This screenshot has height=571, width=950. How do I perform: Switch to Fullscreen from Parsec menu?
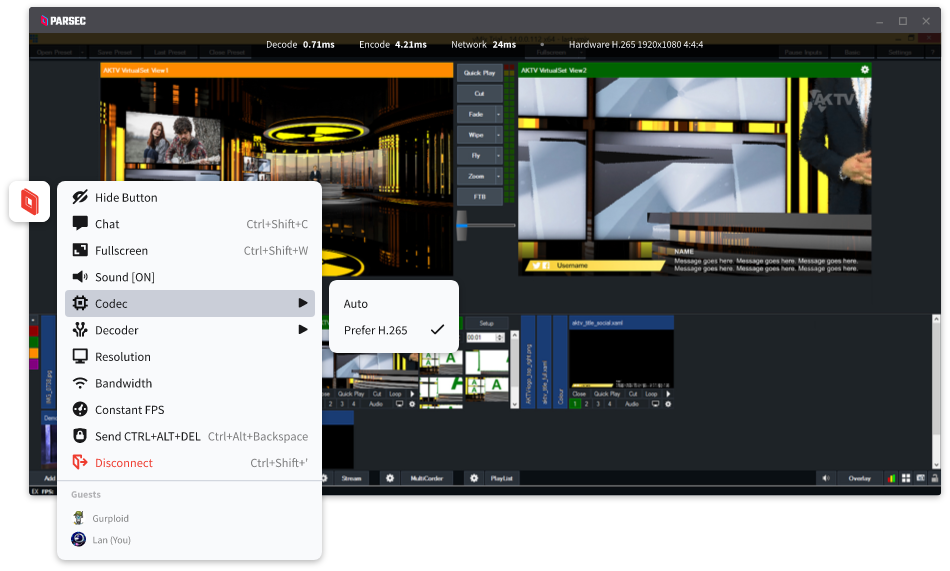point(189,250)
